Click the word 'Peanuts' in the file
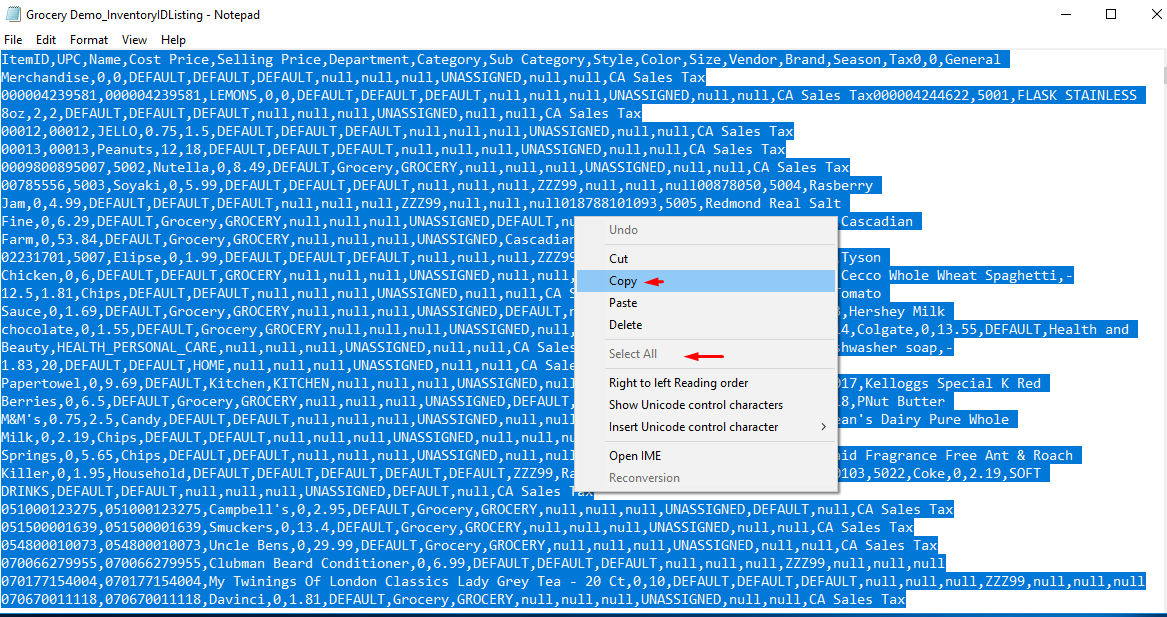This screenshot has height=617, width=1167. [125, 150]
